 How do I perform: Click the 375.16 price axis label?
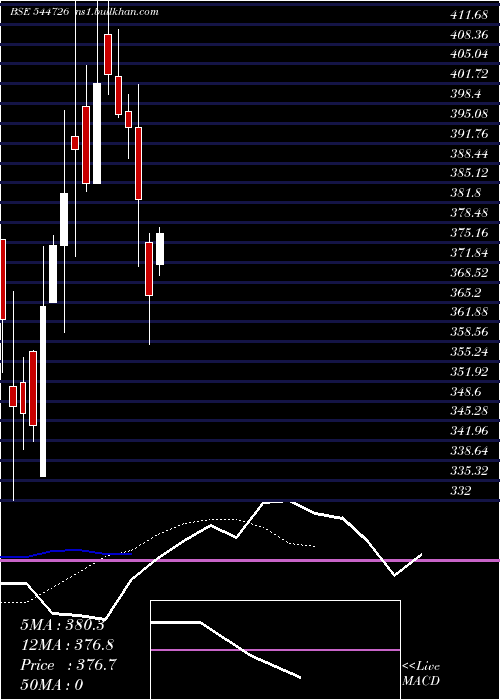click(469, 233)
